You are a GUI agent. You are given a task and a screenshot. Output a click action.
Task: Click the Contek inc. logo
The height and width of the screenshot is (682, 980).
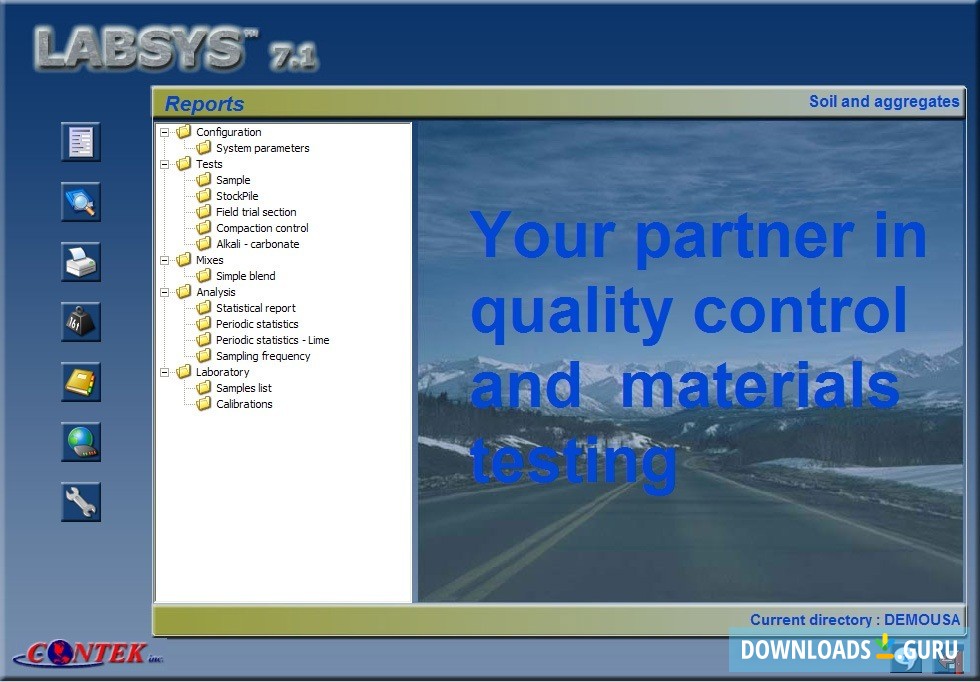pyautogui.click(x=88, y=653)
